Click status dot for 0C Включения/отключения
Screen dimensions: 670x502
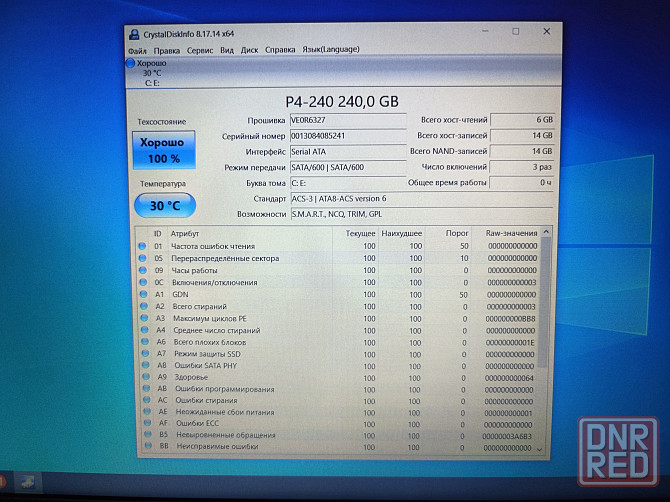tap(143, 282)
